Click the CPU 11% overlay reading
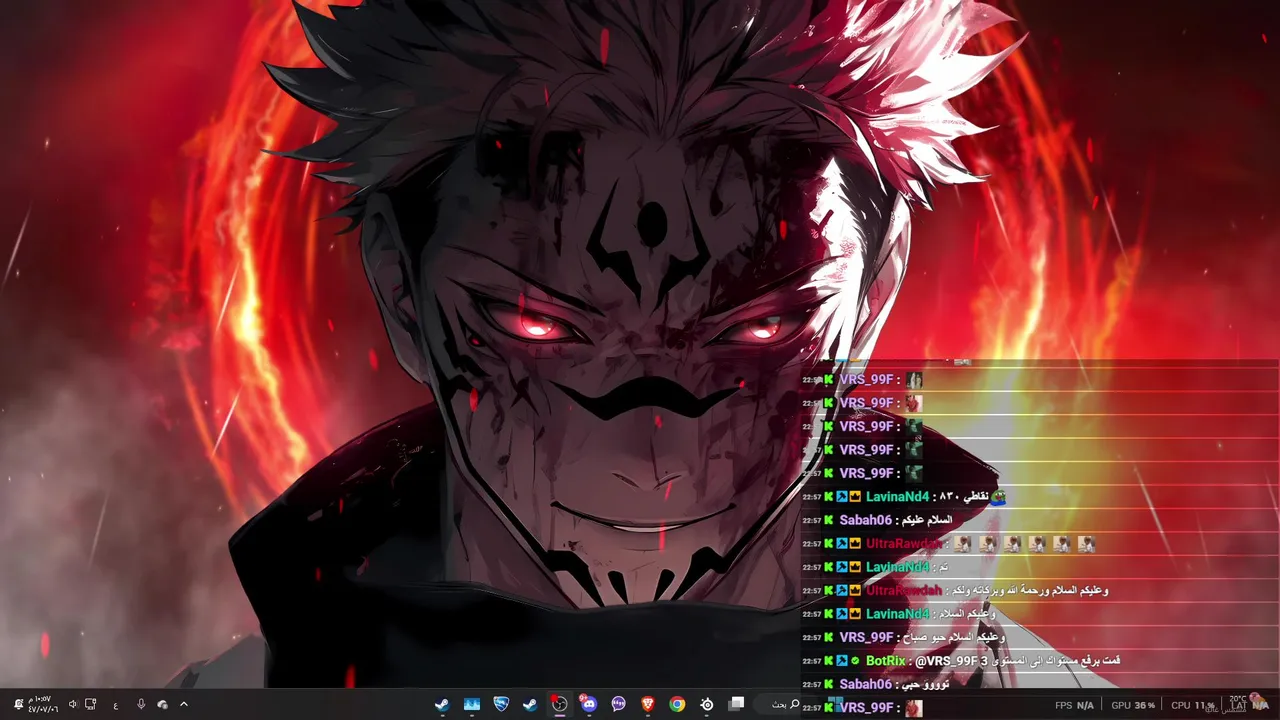Screen dimensions: 1280x720 (x=1193, y=705)
